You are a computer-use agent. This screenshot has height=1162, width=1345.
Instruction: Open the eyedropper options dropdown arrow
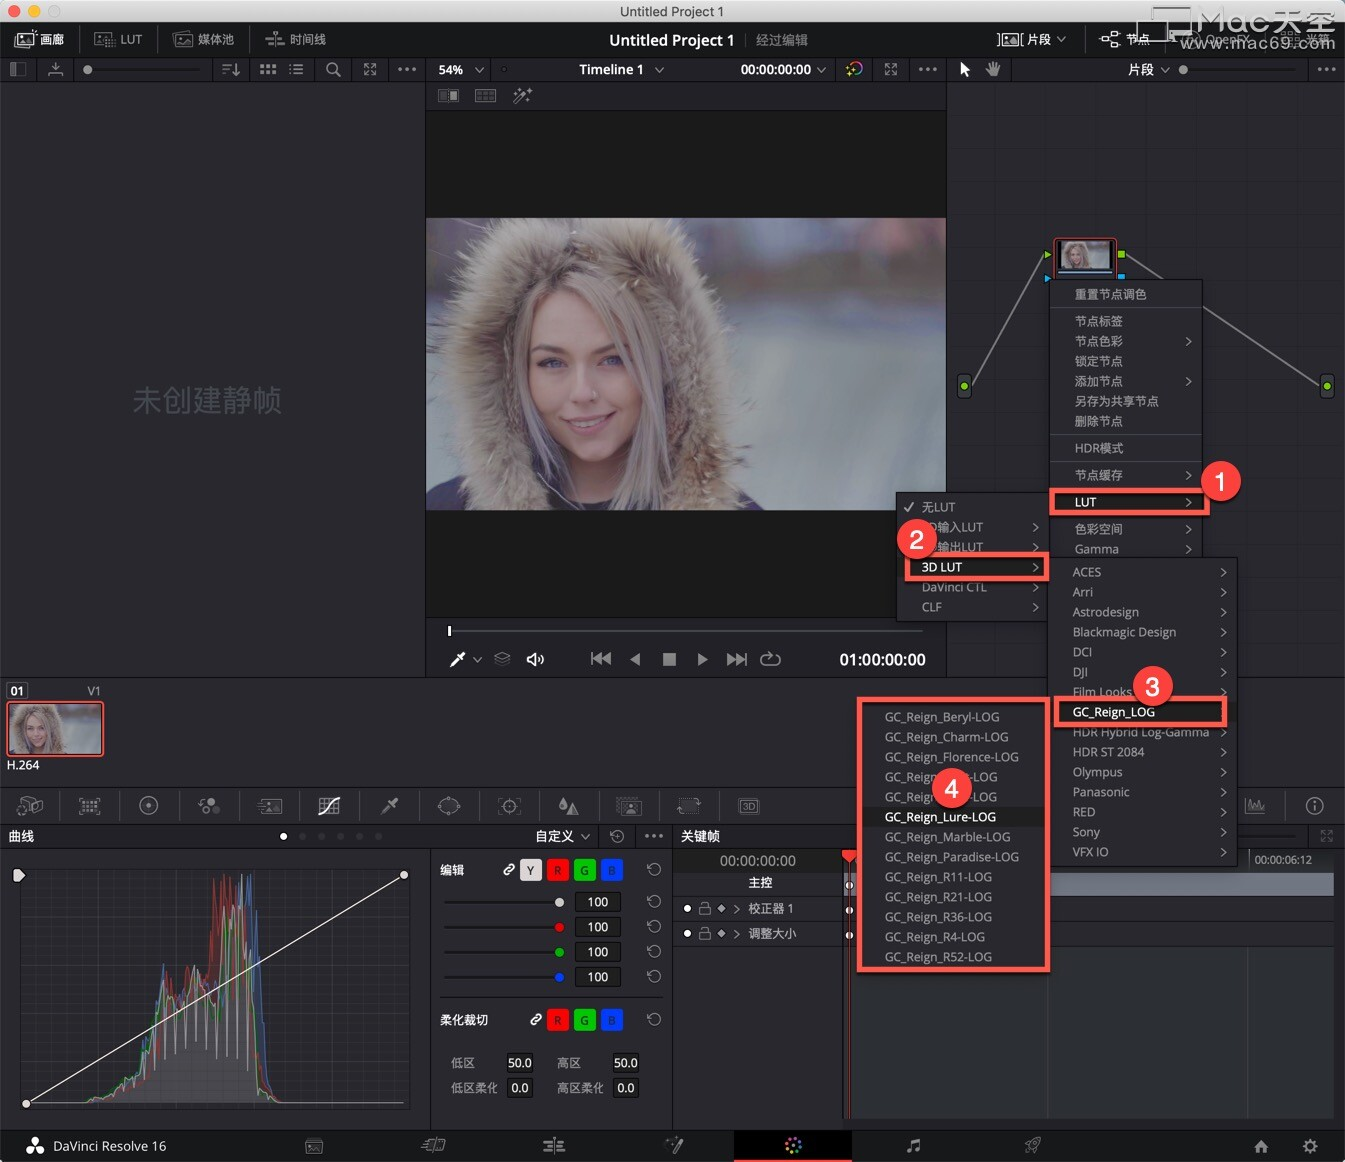click(x=477, y=660)
